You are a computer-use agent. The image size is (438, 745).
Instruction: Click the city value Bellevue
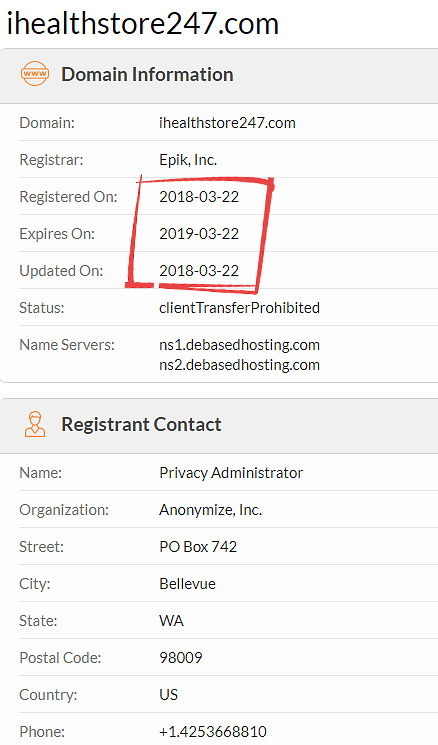click(187, 583)
